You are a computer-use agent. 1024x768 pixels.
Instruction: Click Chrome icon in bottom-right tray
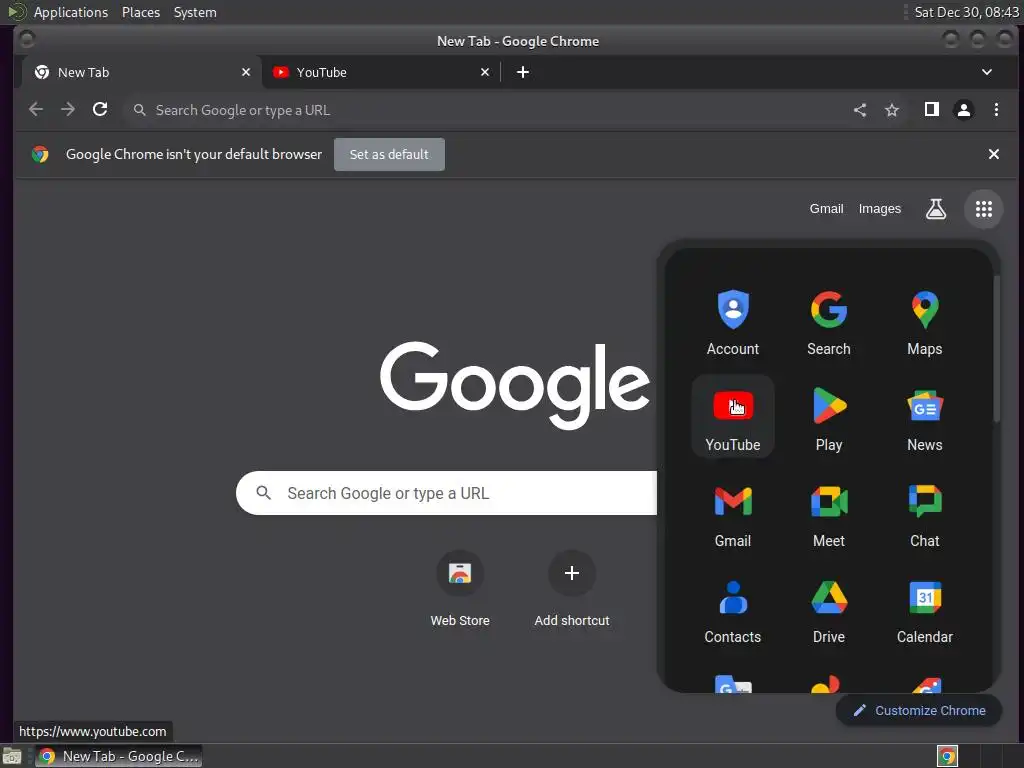click(x=947, y=756)
